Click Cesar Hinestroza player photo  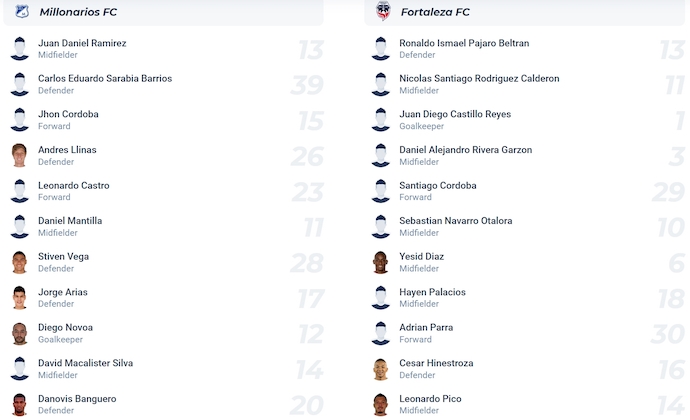click(380, 369)
